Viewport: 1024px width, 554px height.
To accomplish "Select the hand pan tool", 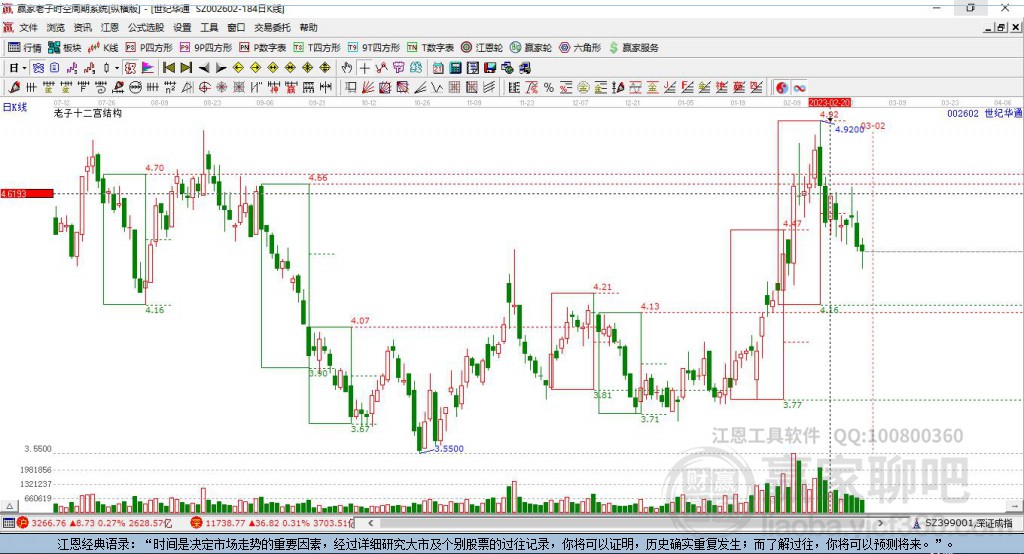I will pyautogui.click(x=347, y=68).
